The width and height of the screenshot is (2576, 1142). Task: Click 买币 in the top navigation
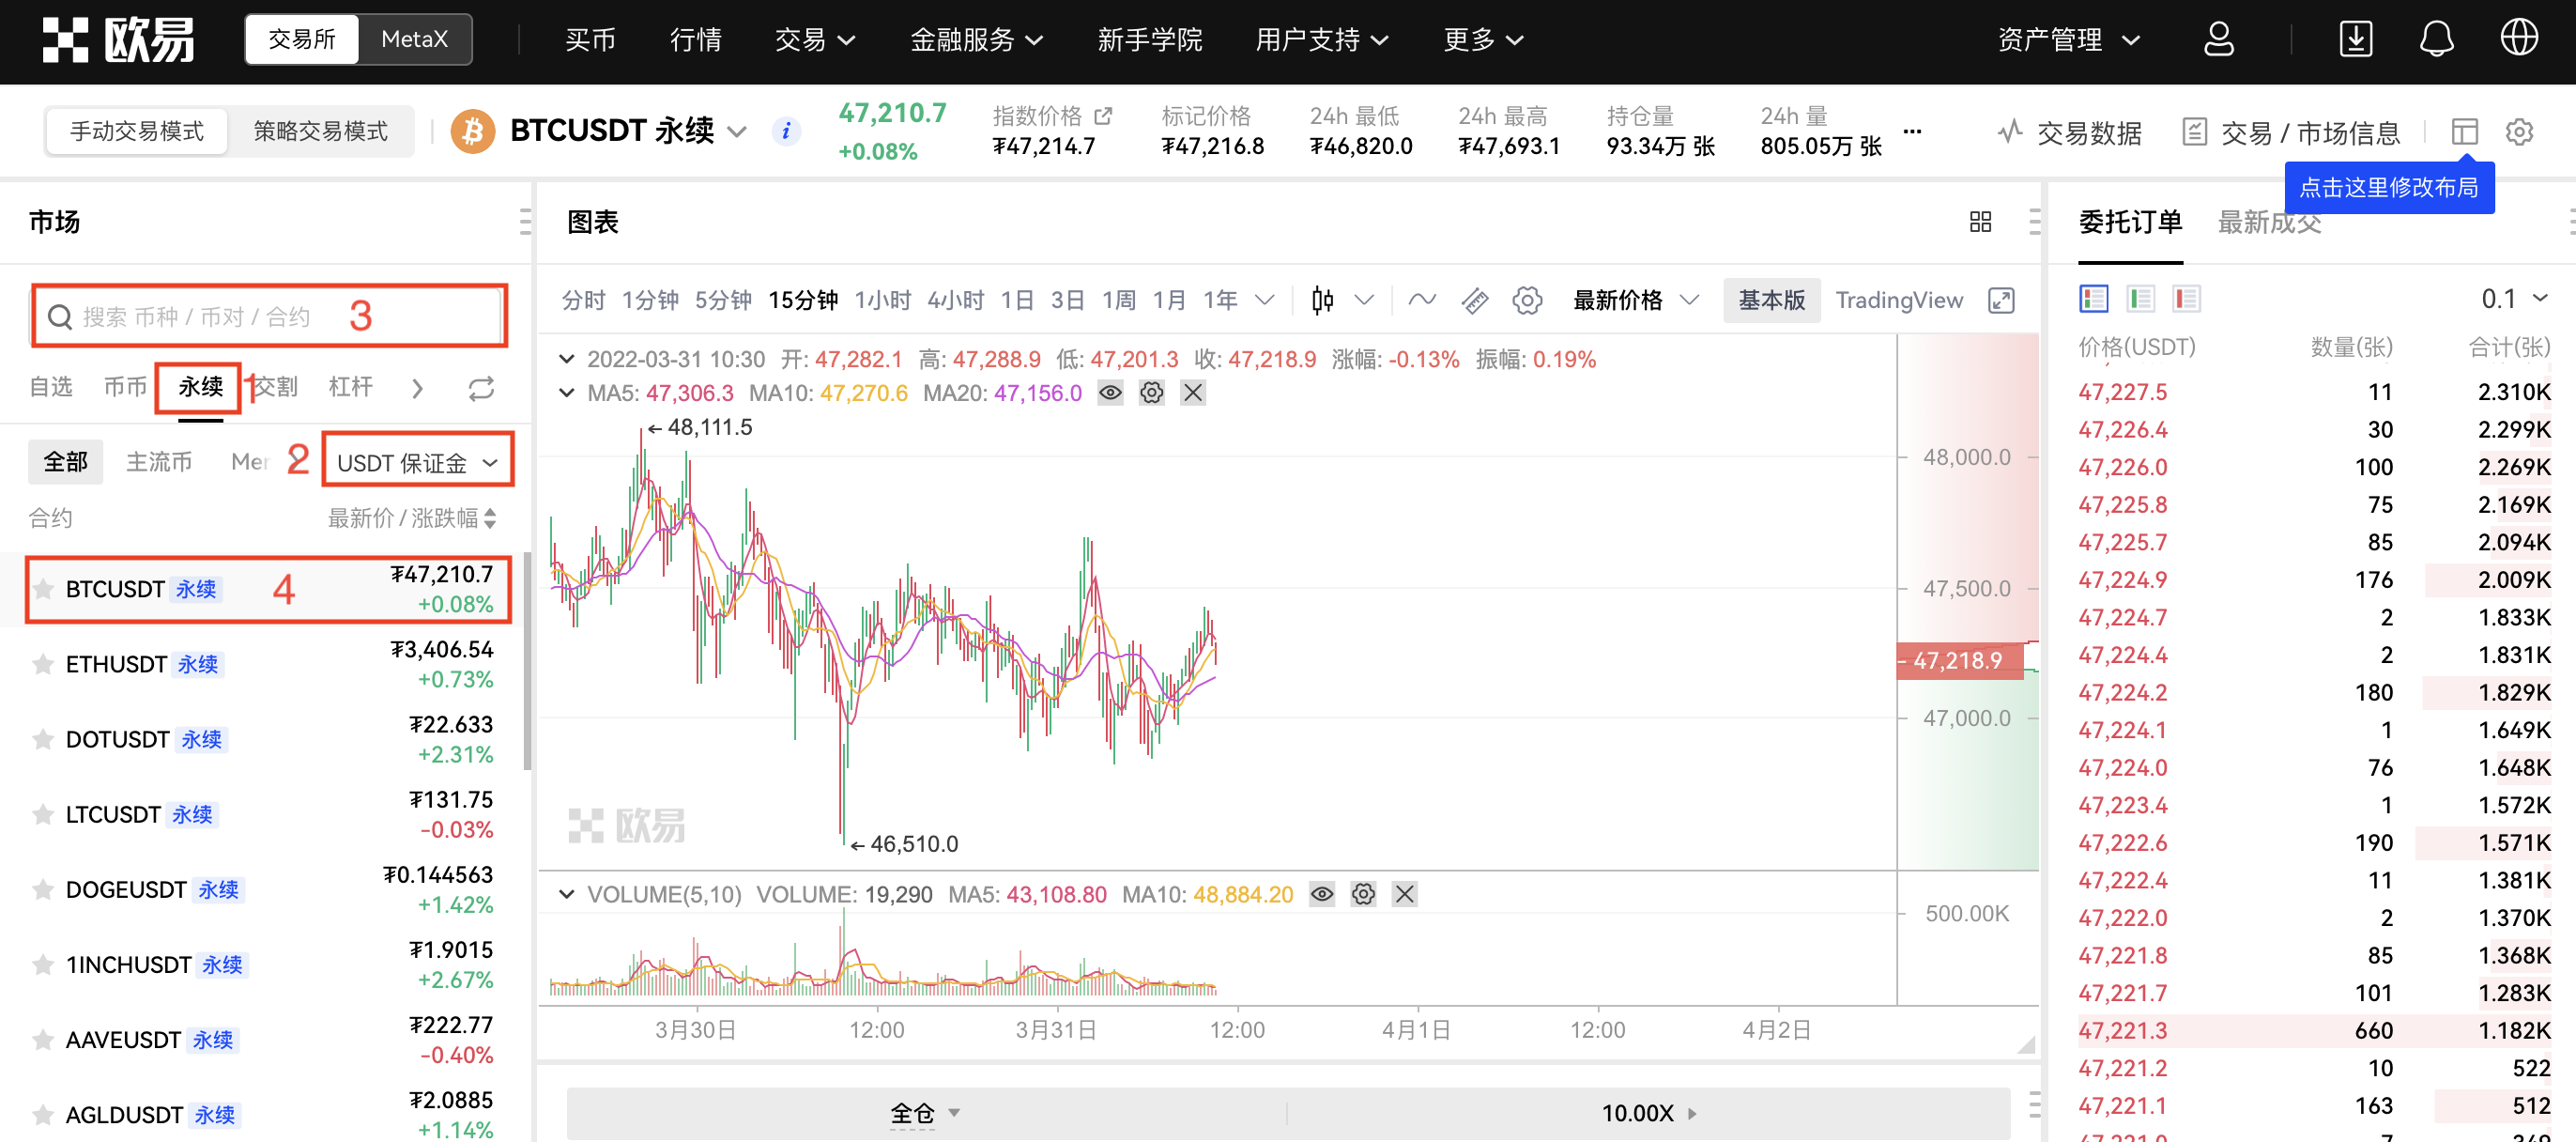(x=590, y=40)
